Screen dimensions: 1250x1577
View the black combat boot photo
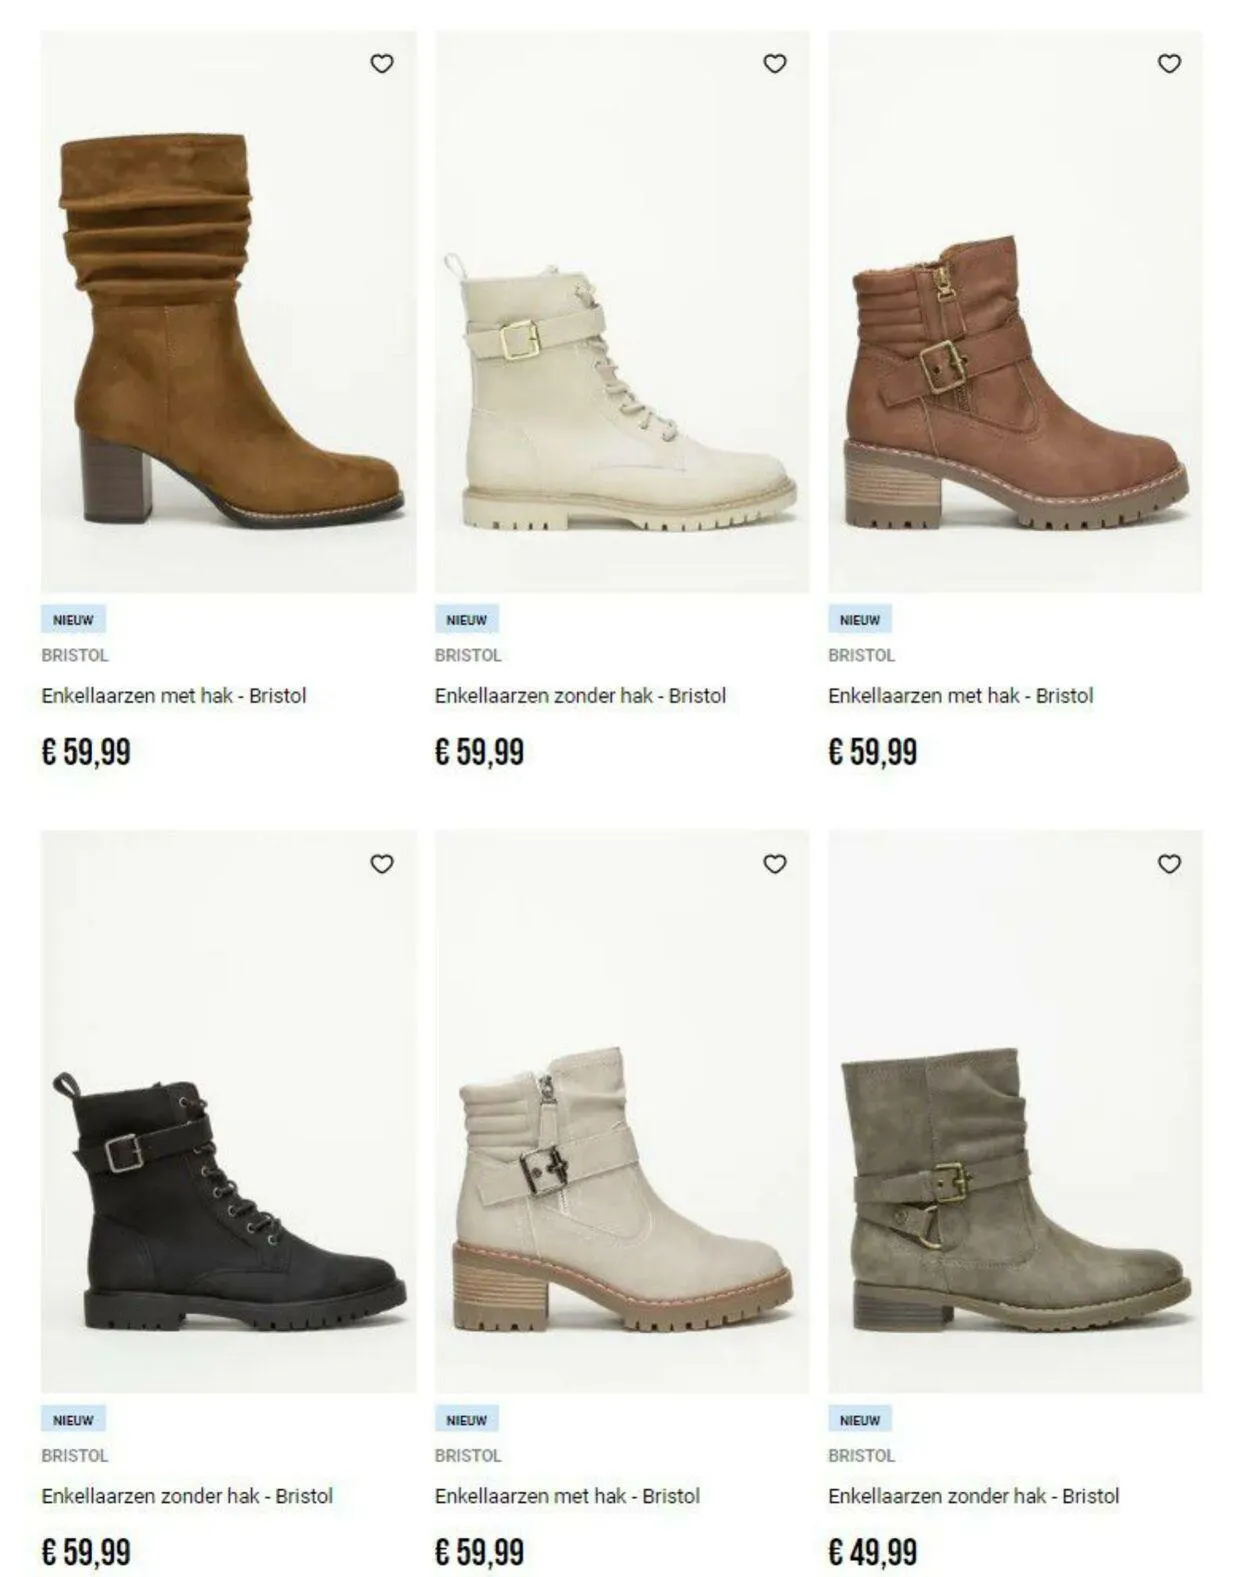228,1112
